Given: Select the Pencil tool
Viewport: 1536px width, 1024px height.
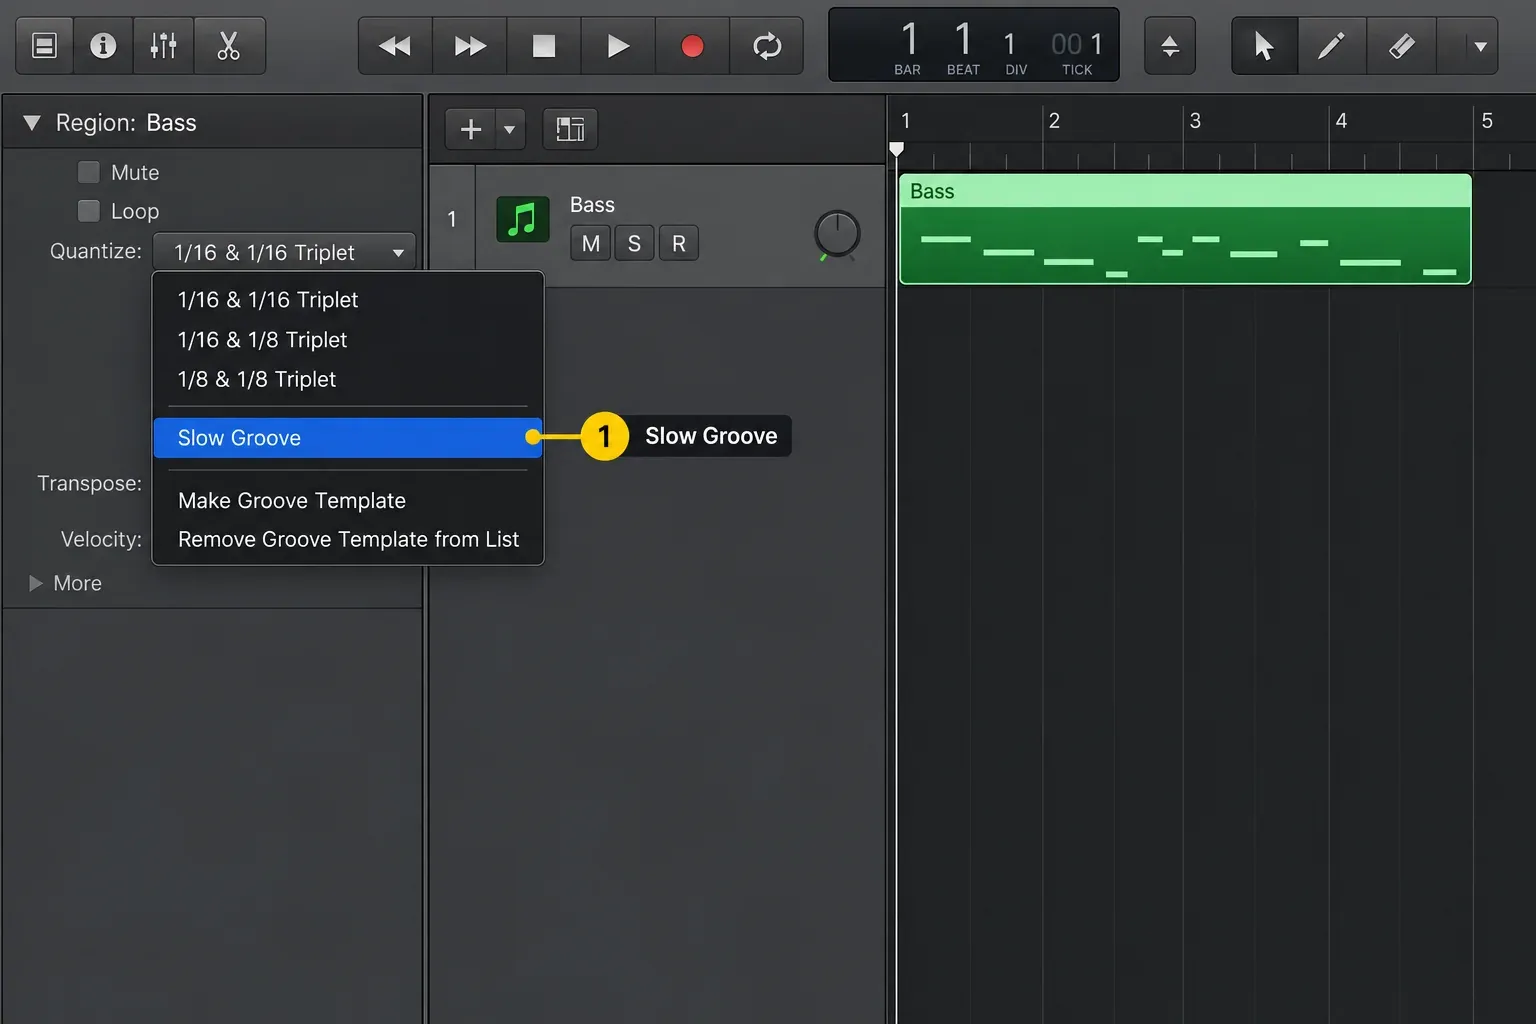Looking at the screenshot, I should [1331, 46].
